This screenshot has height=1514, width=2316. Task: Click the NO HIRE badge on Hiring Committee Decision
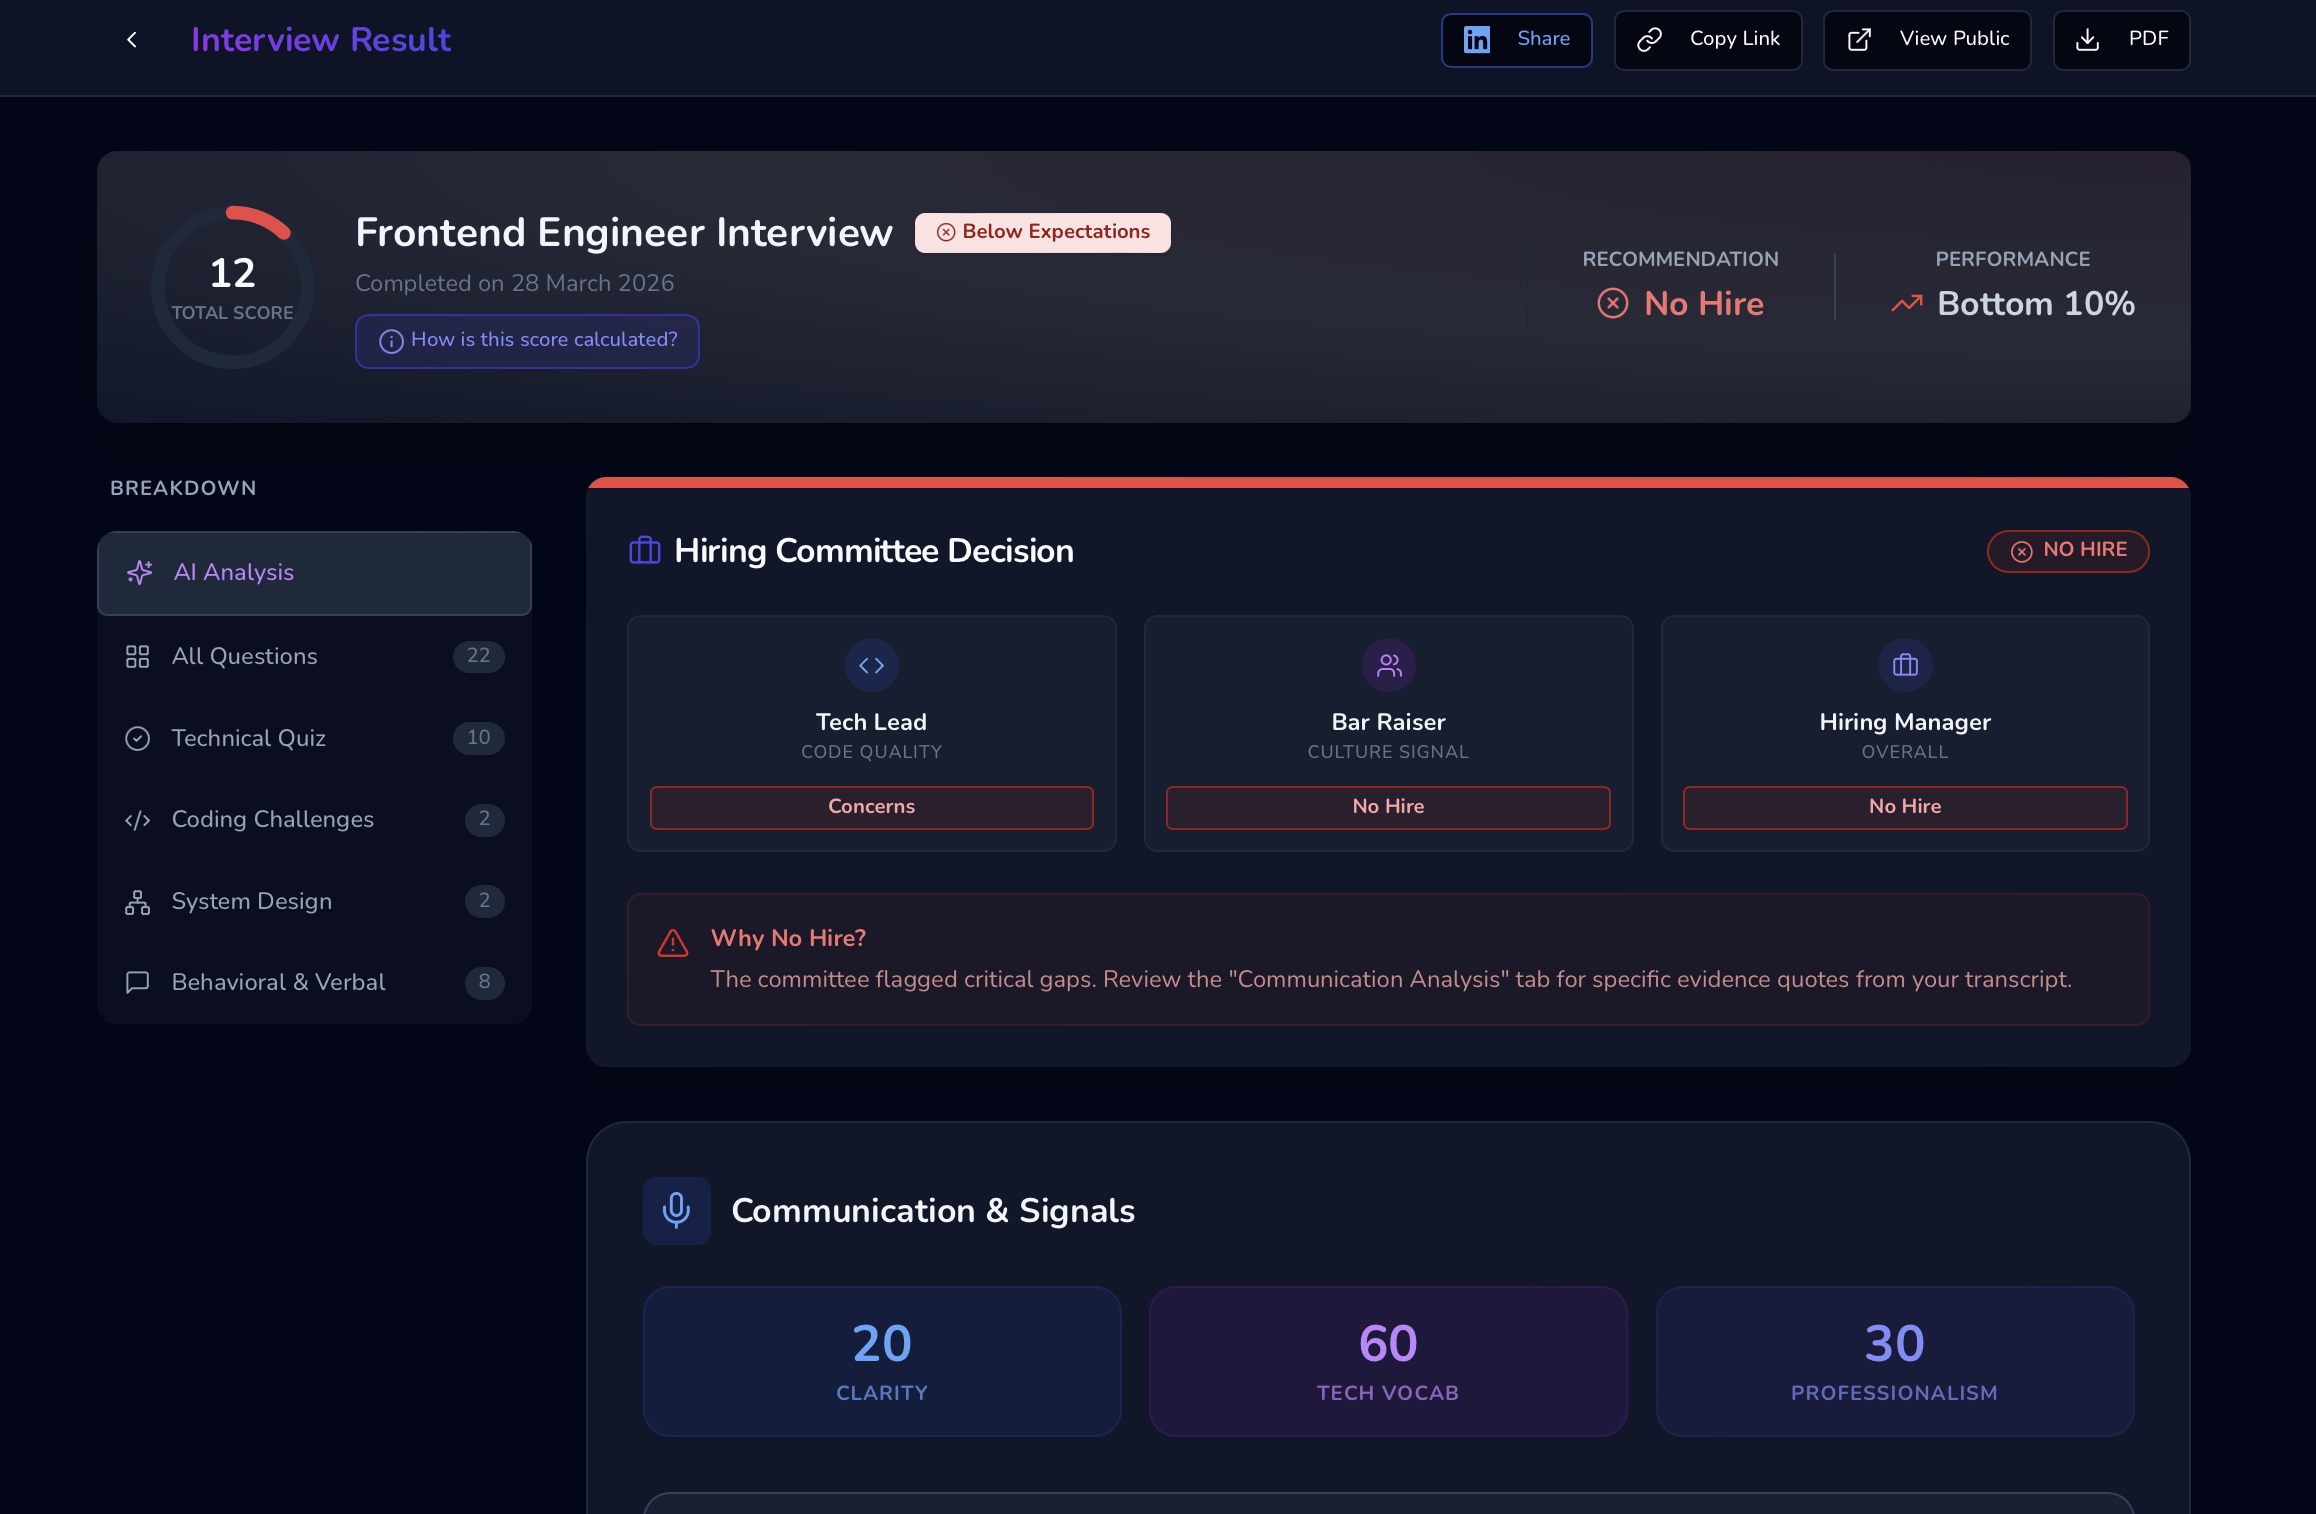click(2067, 550)
